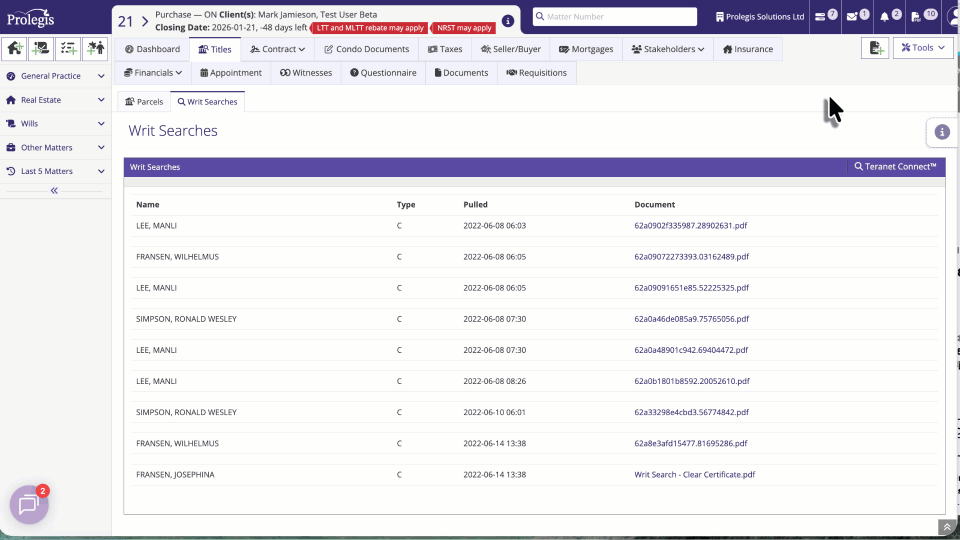
Task: Open the Condo Documents tab
Action: (366, 49)
